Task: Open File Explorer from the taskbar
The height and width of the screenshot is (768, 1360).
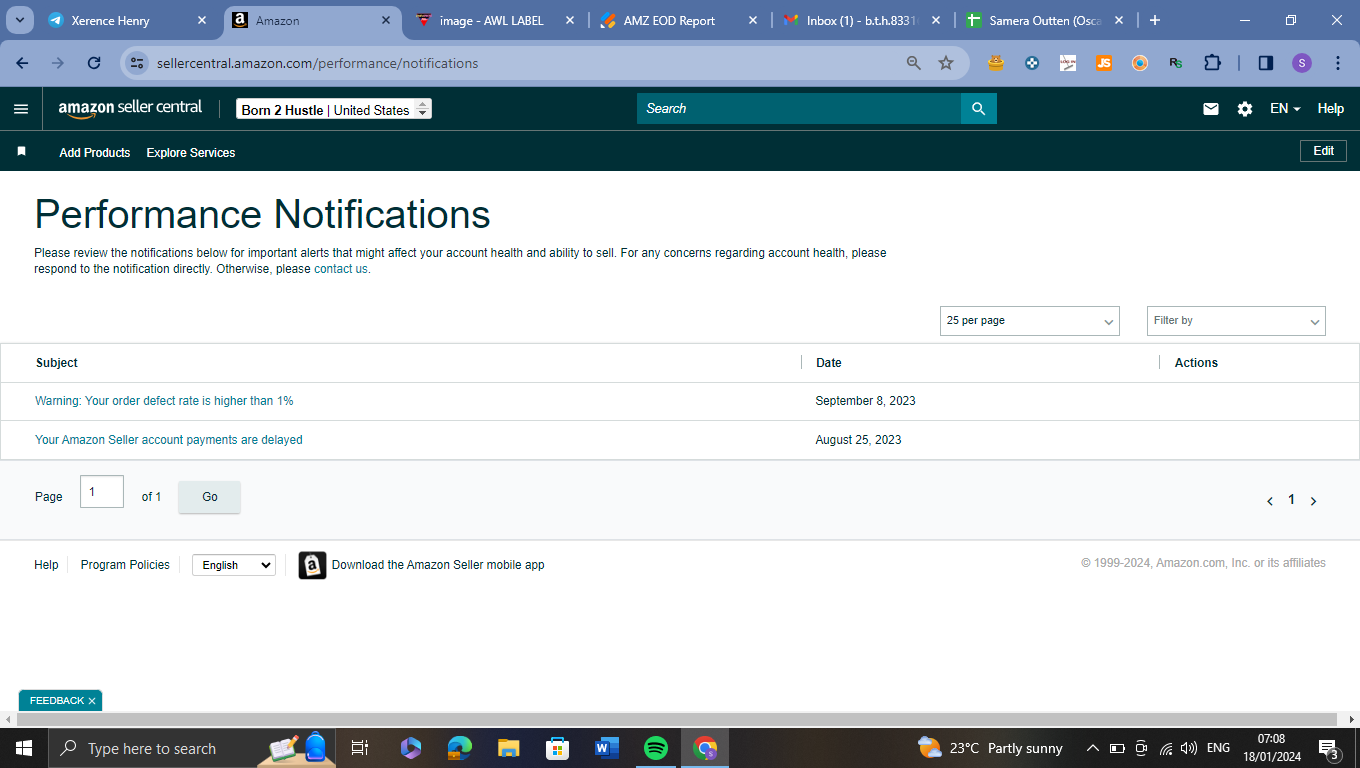Action: pos(508,748)
